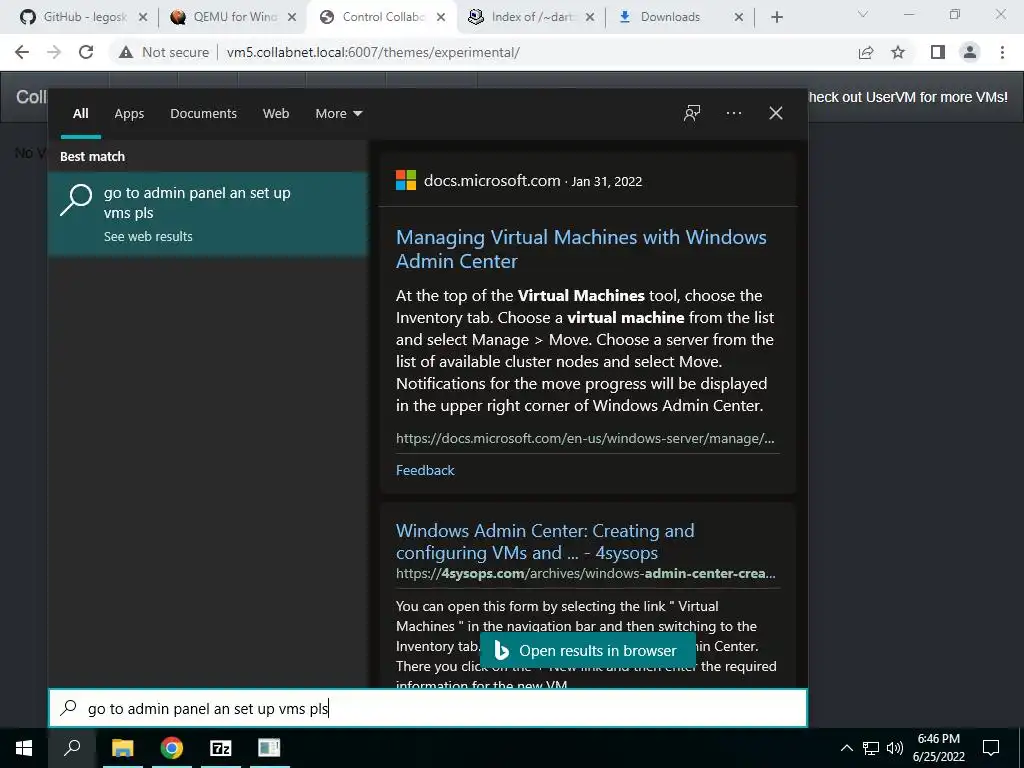The image size is (1024, 768).
Task: Open the docs.microsoft.com URL link
Action: pyautogui.click(x=585, y=438)
